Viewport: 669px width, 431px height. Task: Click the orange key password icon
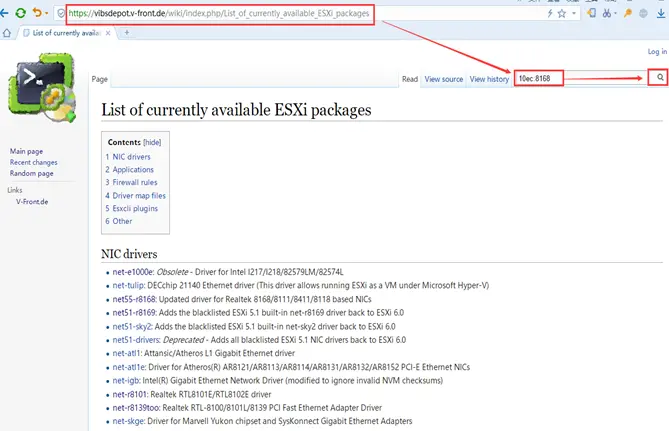[x=628, y=13]
